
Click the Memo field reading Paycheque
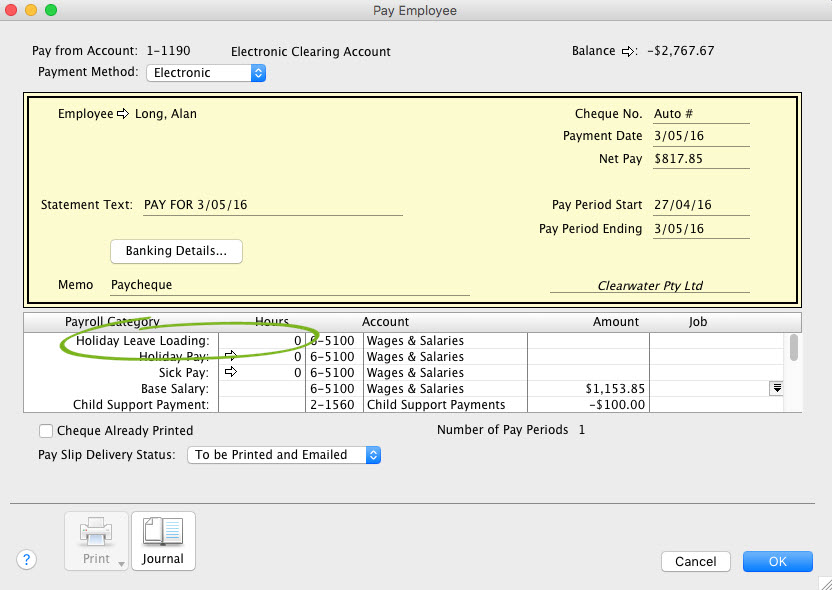[x=290, y=285]
